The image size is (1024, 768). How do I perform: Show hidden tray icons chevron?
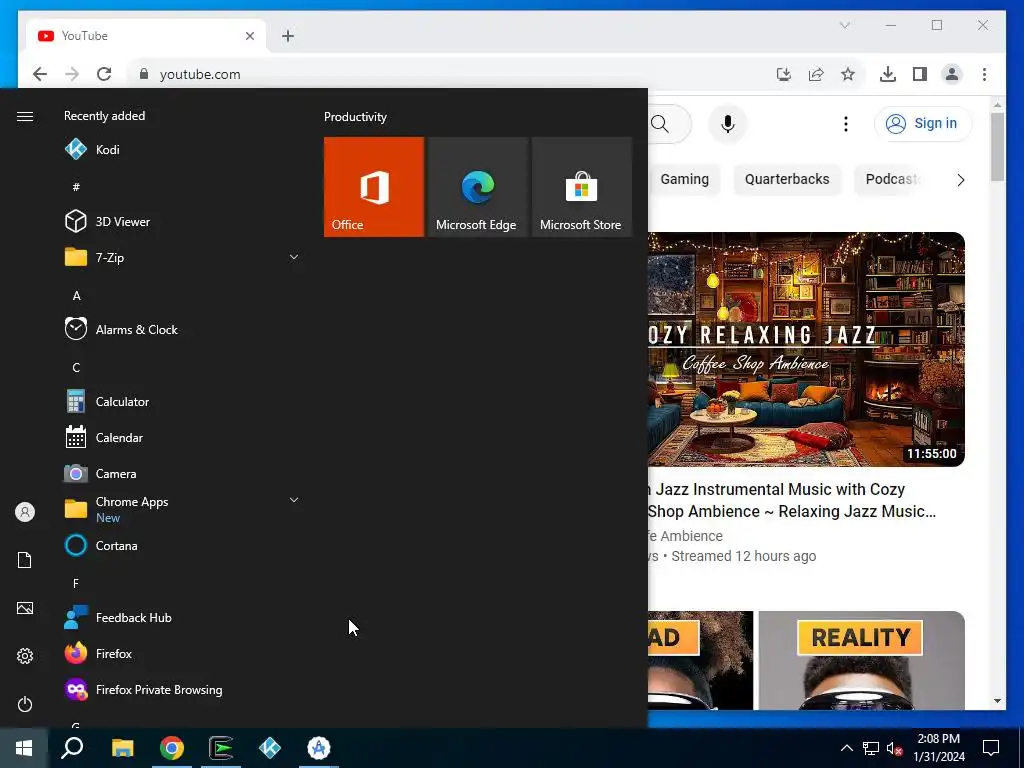[846, 748]
